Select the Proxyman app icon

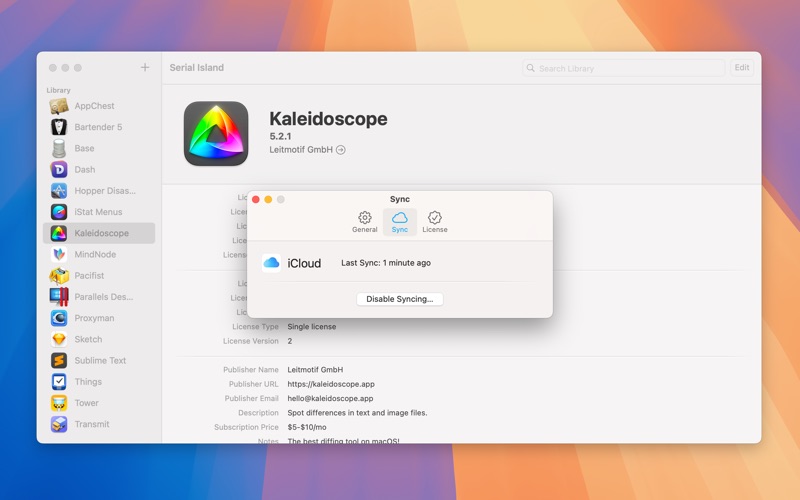click(59, 318)
